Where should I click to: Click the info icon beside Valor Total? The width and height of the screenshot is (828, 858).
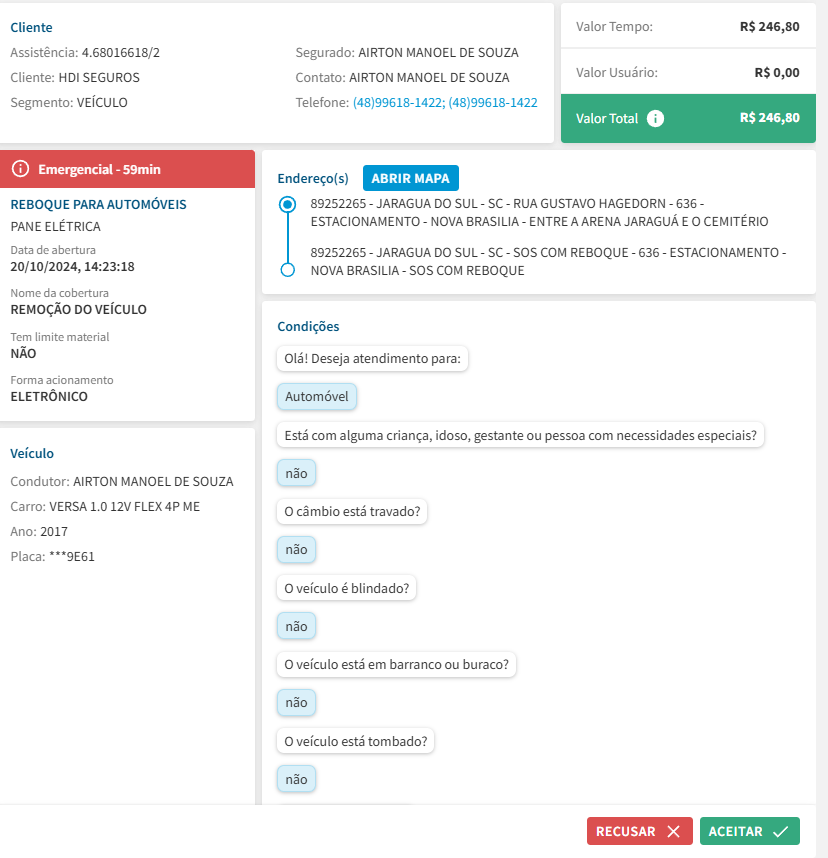click(x=655, y=118)
